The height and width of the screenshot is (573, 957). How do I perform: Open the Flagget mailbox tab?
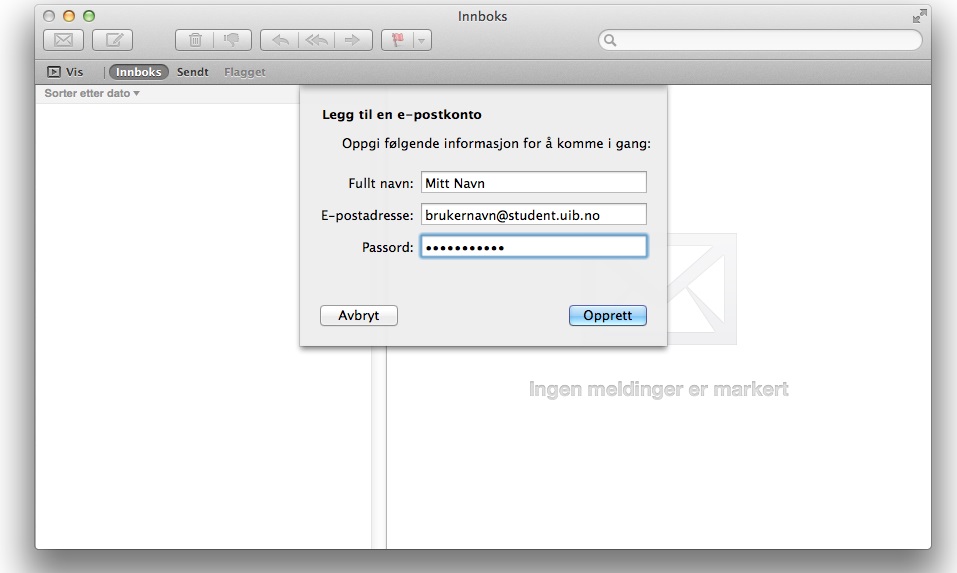245,72
